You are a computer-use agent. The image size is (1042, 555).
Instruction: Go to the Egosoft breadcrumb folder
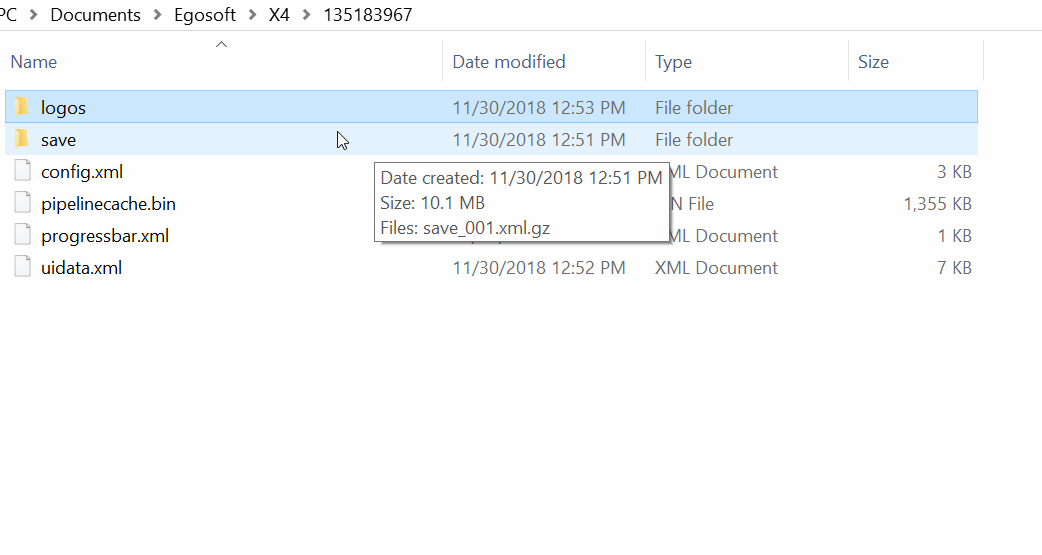pos(205,15)
